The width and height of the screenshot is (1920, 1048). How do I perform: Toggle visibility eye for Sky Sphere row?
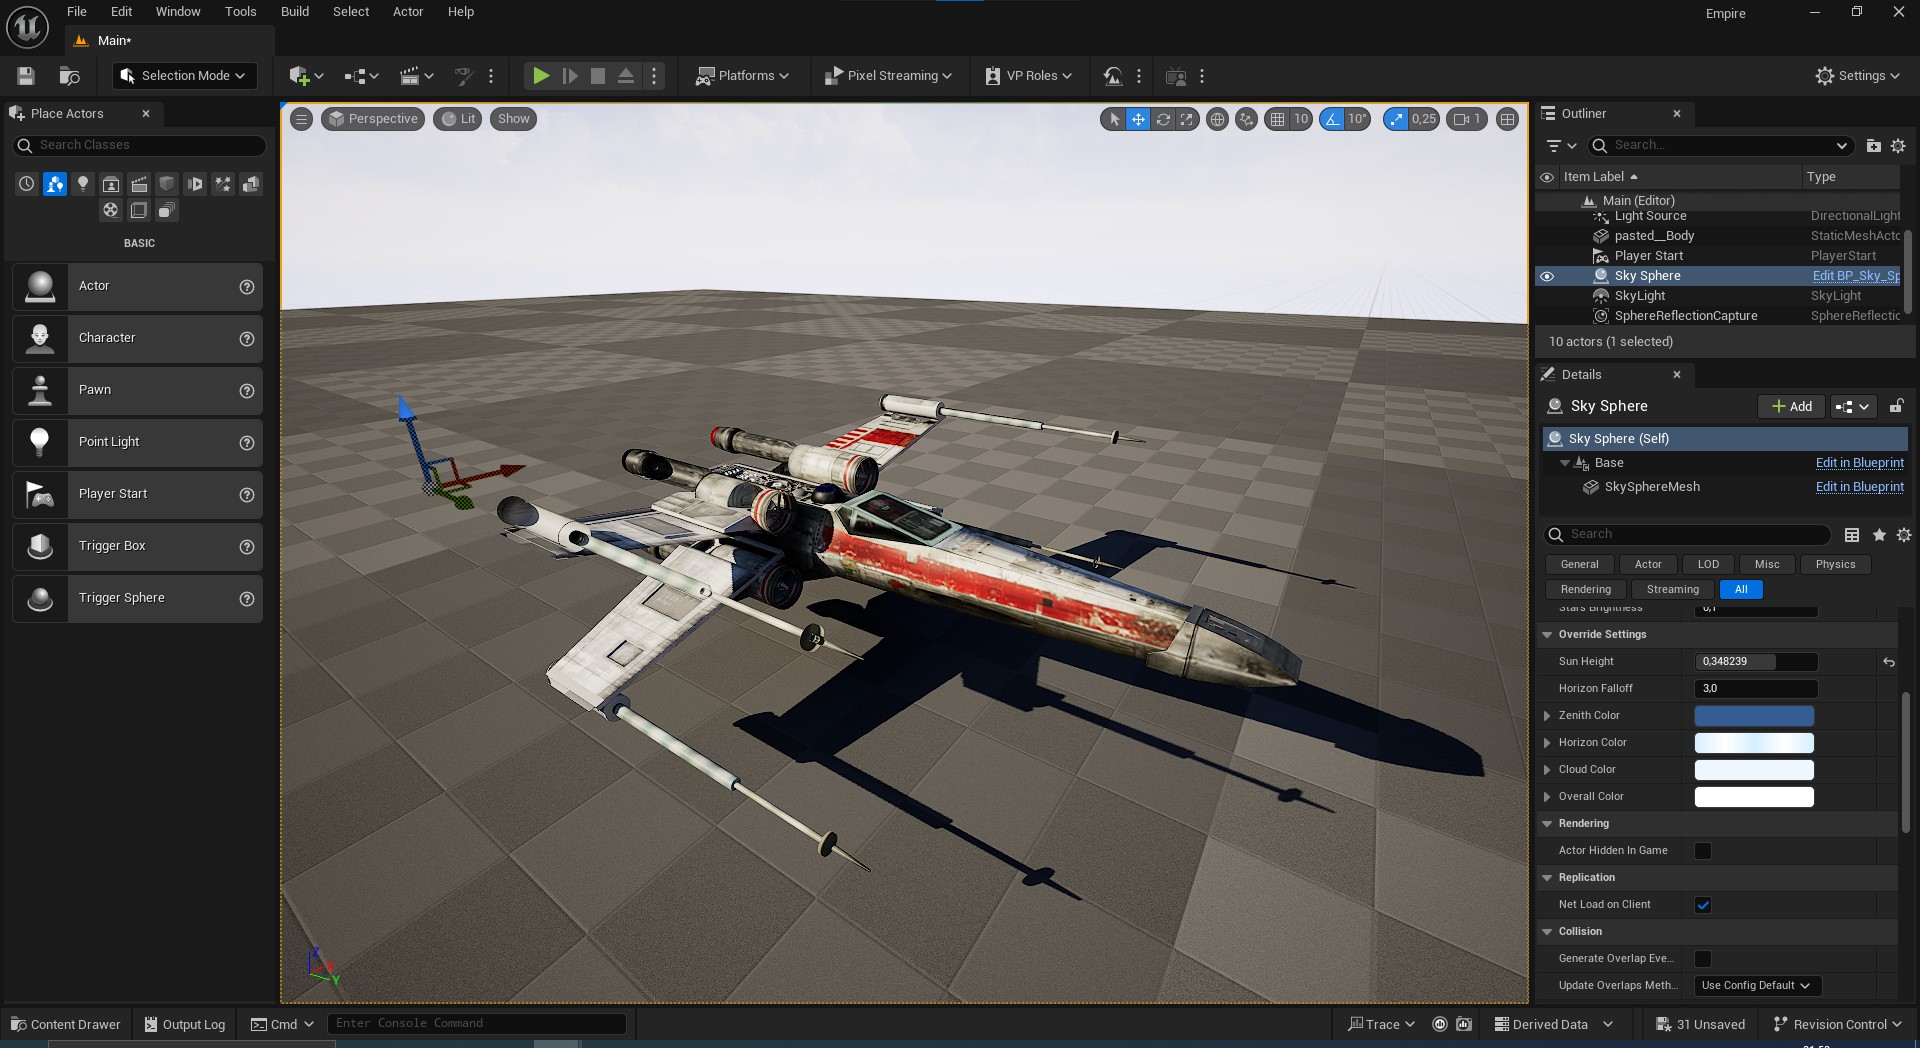click(x=1547, y=276)
